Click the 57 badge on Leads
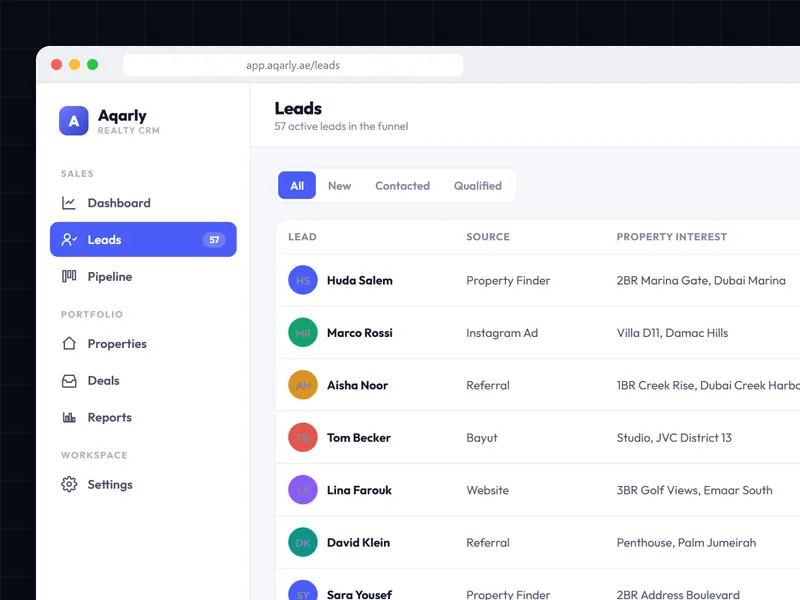Image resolution: width=800 pixels, height=600 pixels. point(214,240)
